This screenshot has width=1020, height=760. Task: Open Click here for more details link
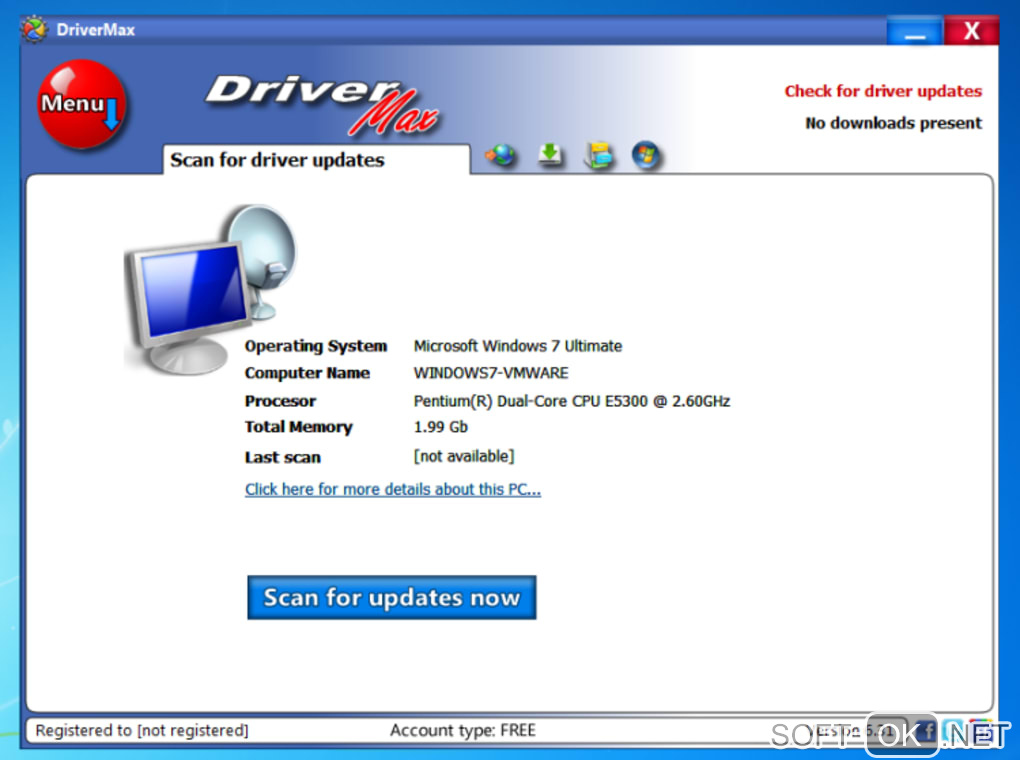(x=393, y=489)
